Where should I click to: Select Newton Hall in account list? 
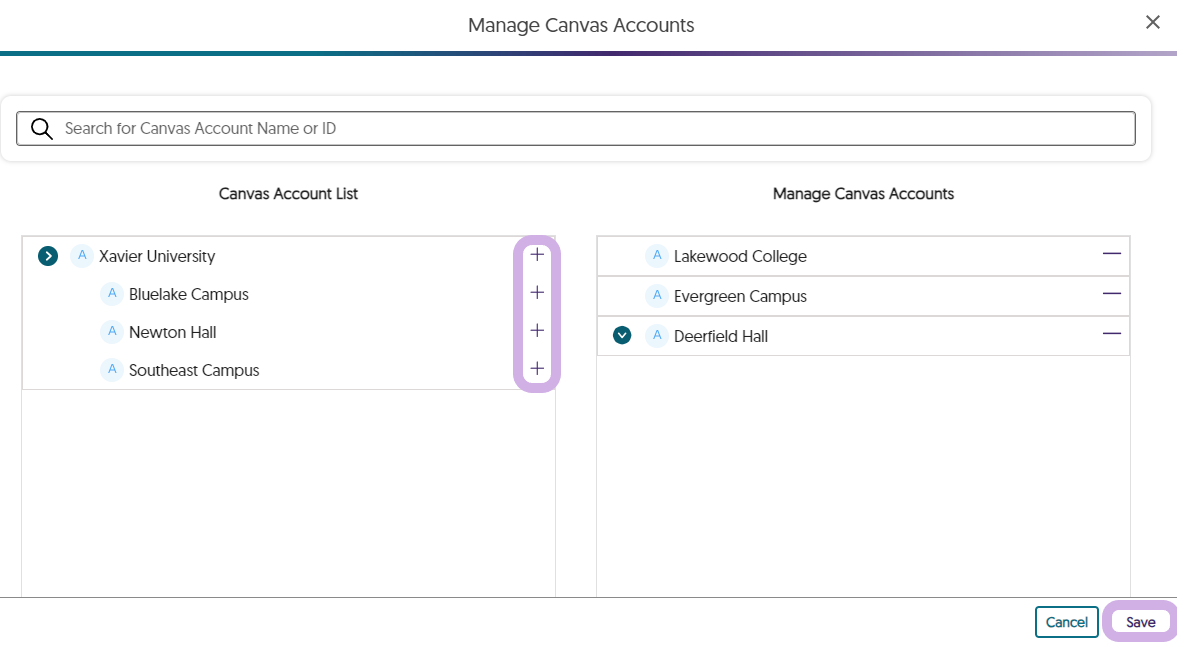coord(172,332)
